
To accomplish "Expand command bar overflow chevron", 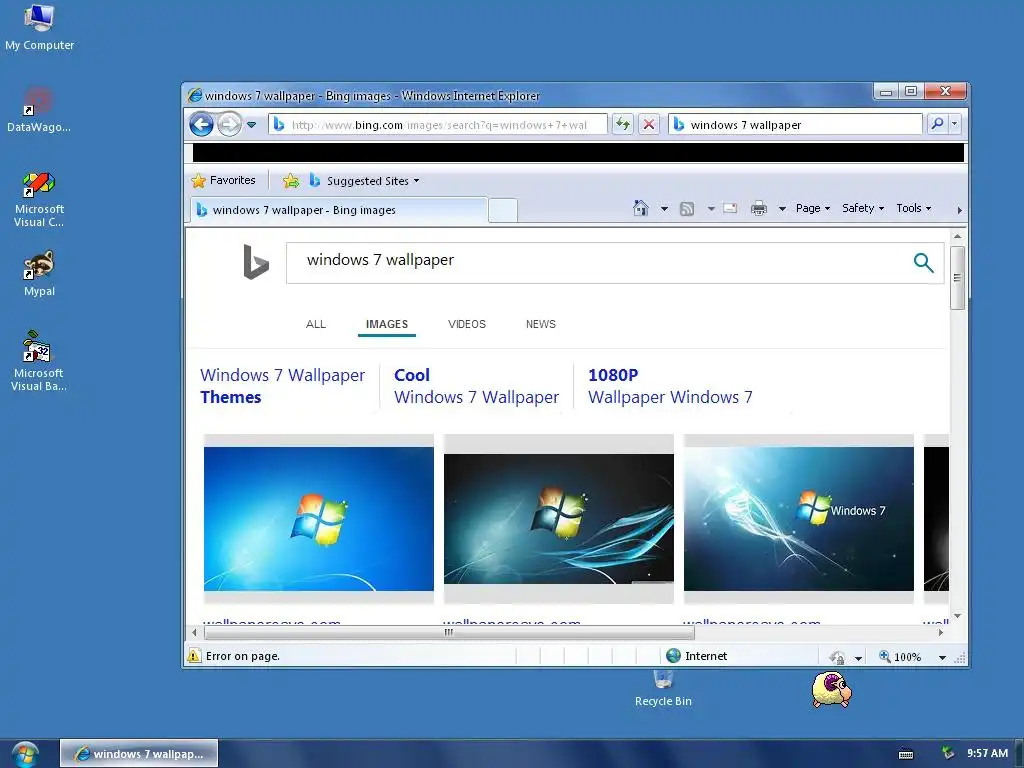I will [x=959, y=210].
